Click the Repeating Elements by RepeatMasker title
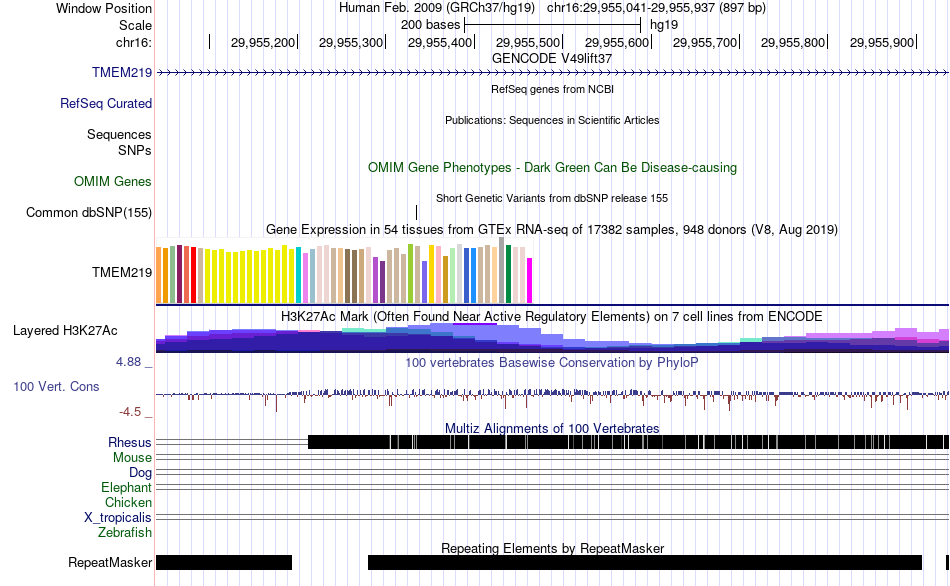950x586 pixels. [553, 548]
